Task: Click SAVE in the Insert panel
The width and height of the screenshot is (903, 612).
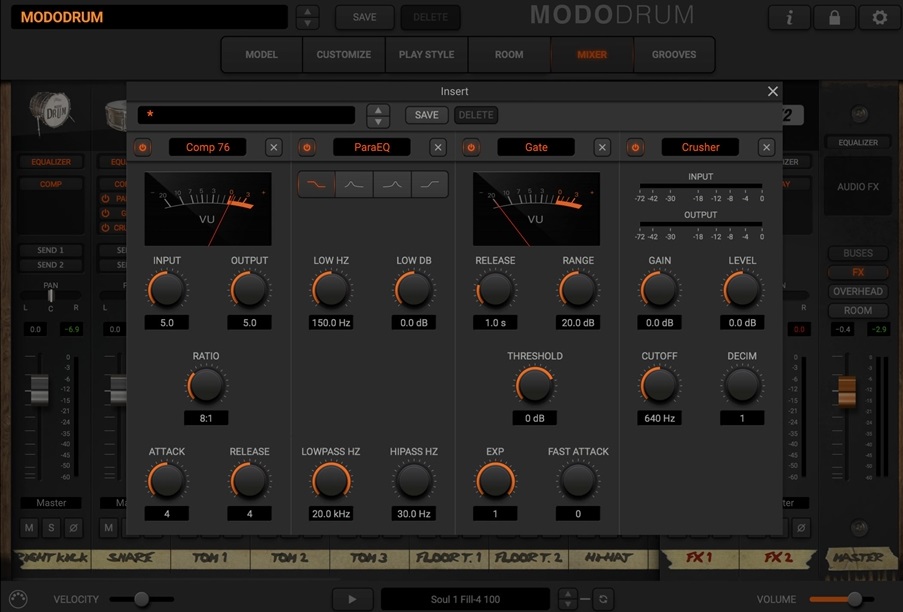Action: [x=427, y=115]
